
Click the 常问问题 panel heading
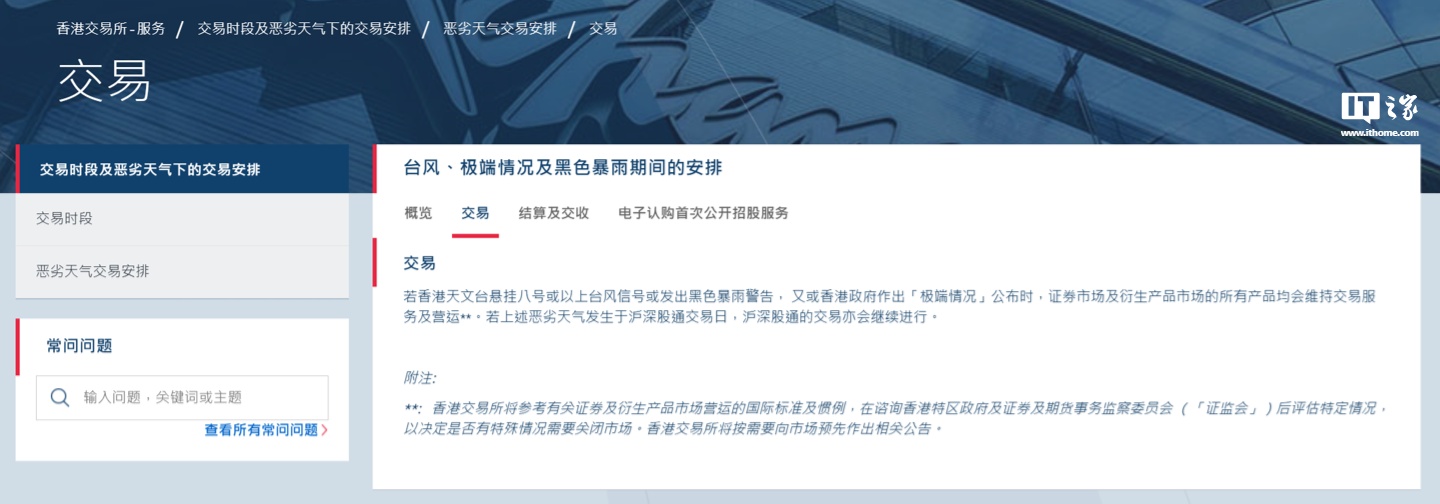(x=79, y=346)
